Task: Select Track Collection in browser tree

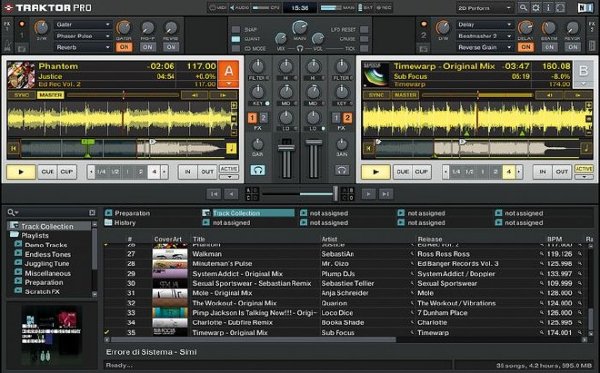Action: point(47,226)
